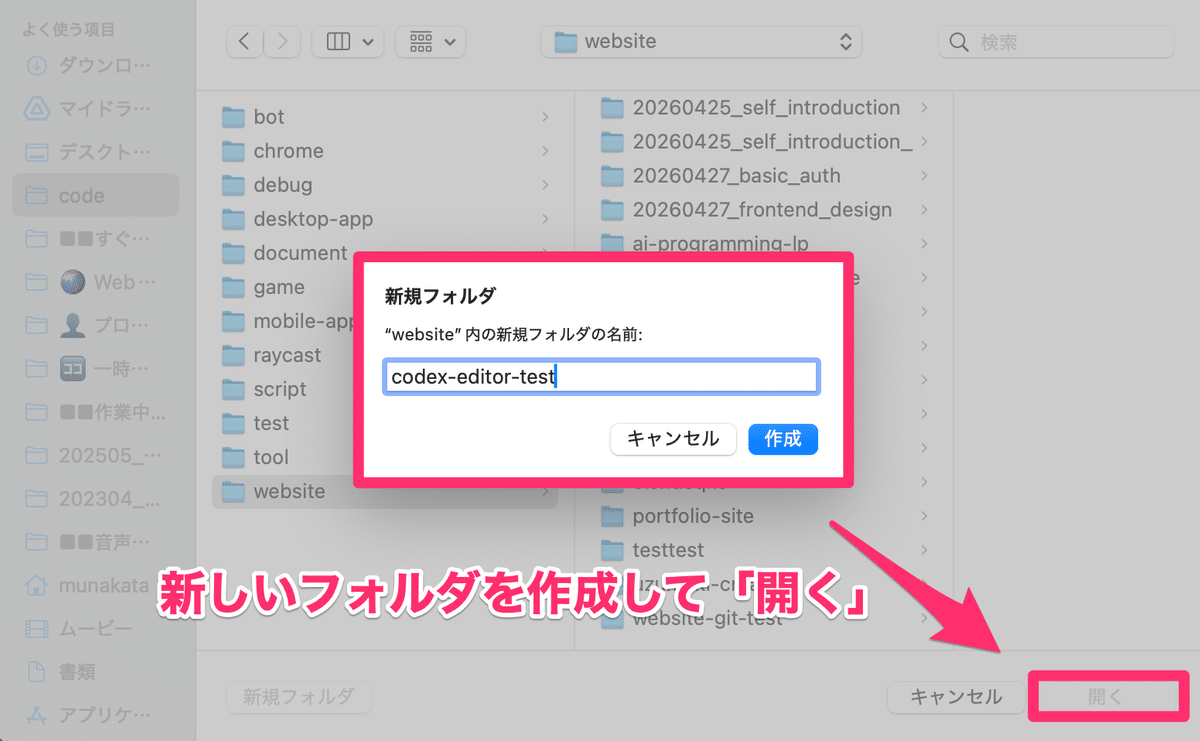Select the desktop-app folder
This screenshot has width=1200, height=741.
(x=385, y=219)
